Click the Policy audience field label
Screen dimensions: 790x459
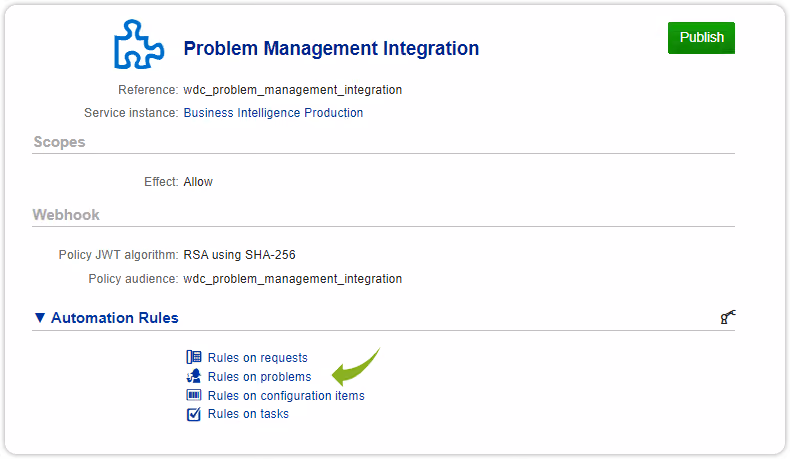tap(134, 279)
